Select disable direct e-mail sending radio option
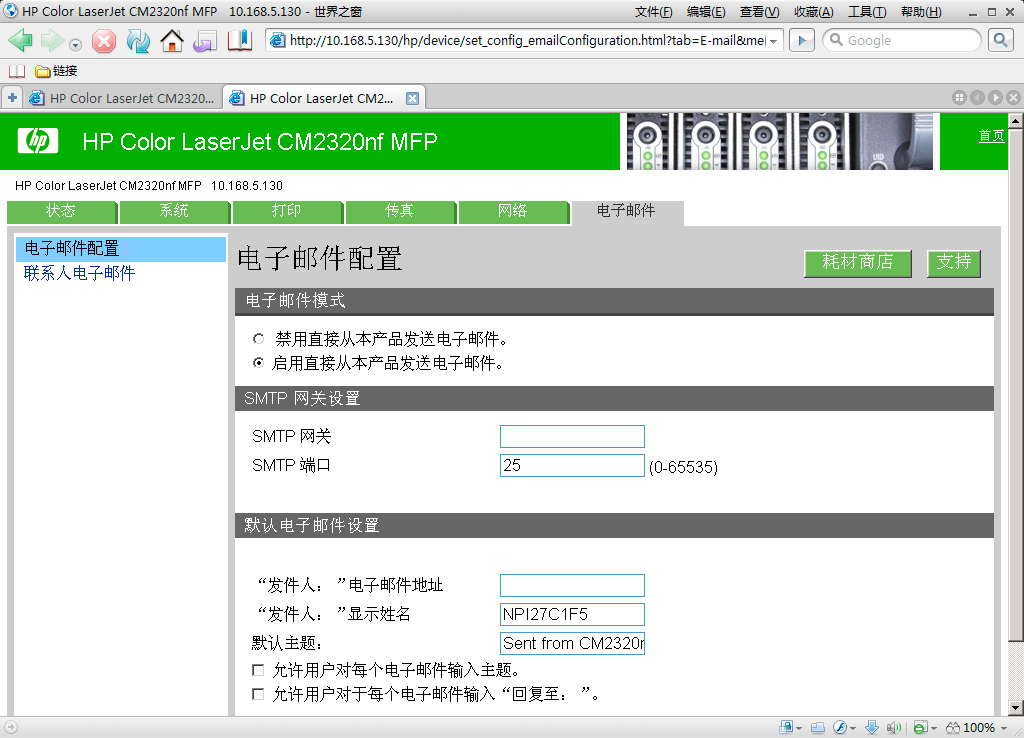This screenshot has width=1024, height=738. pos(259,339)
